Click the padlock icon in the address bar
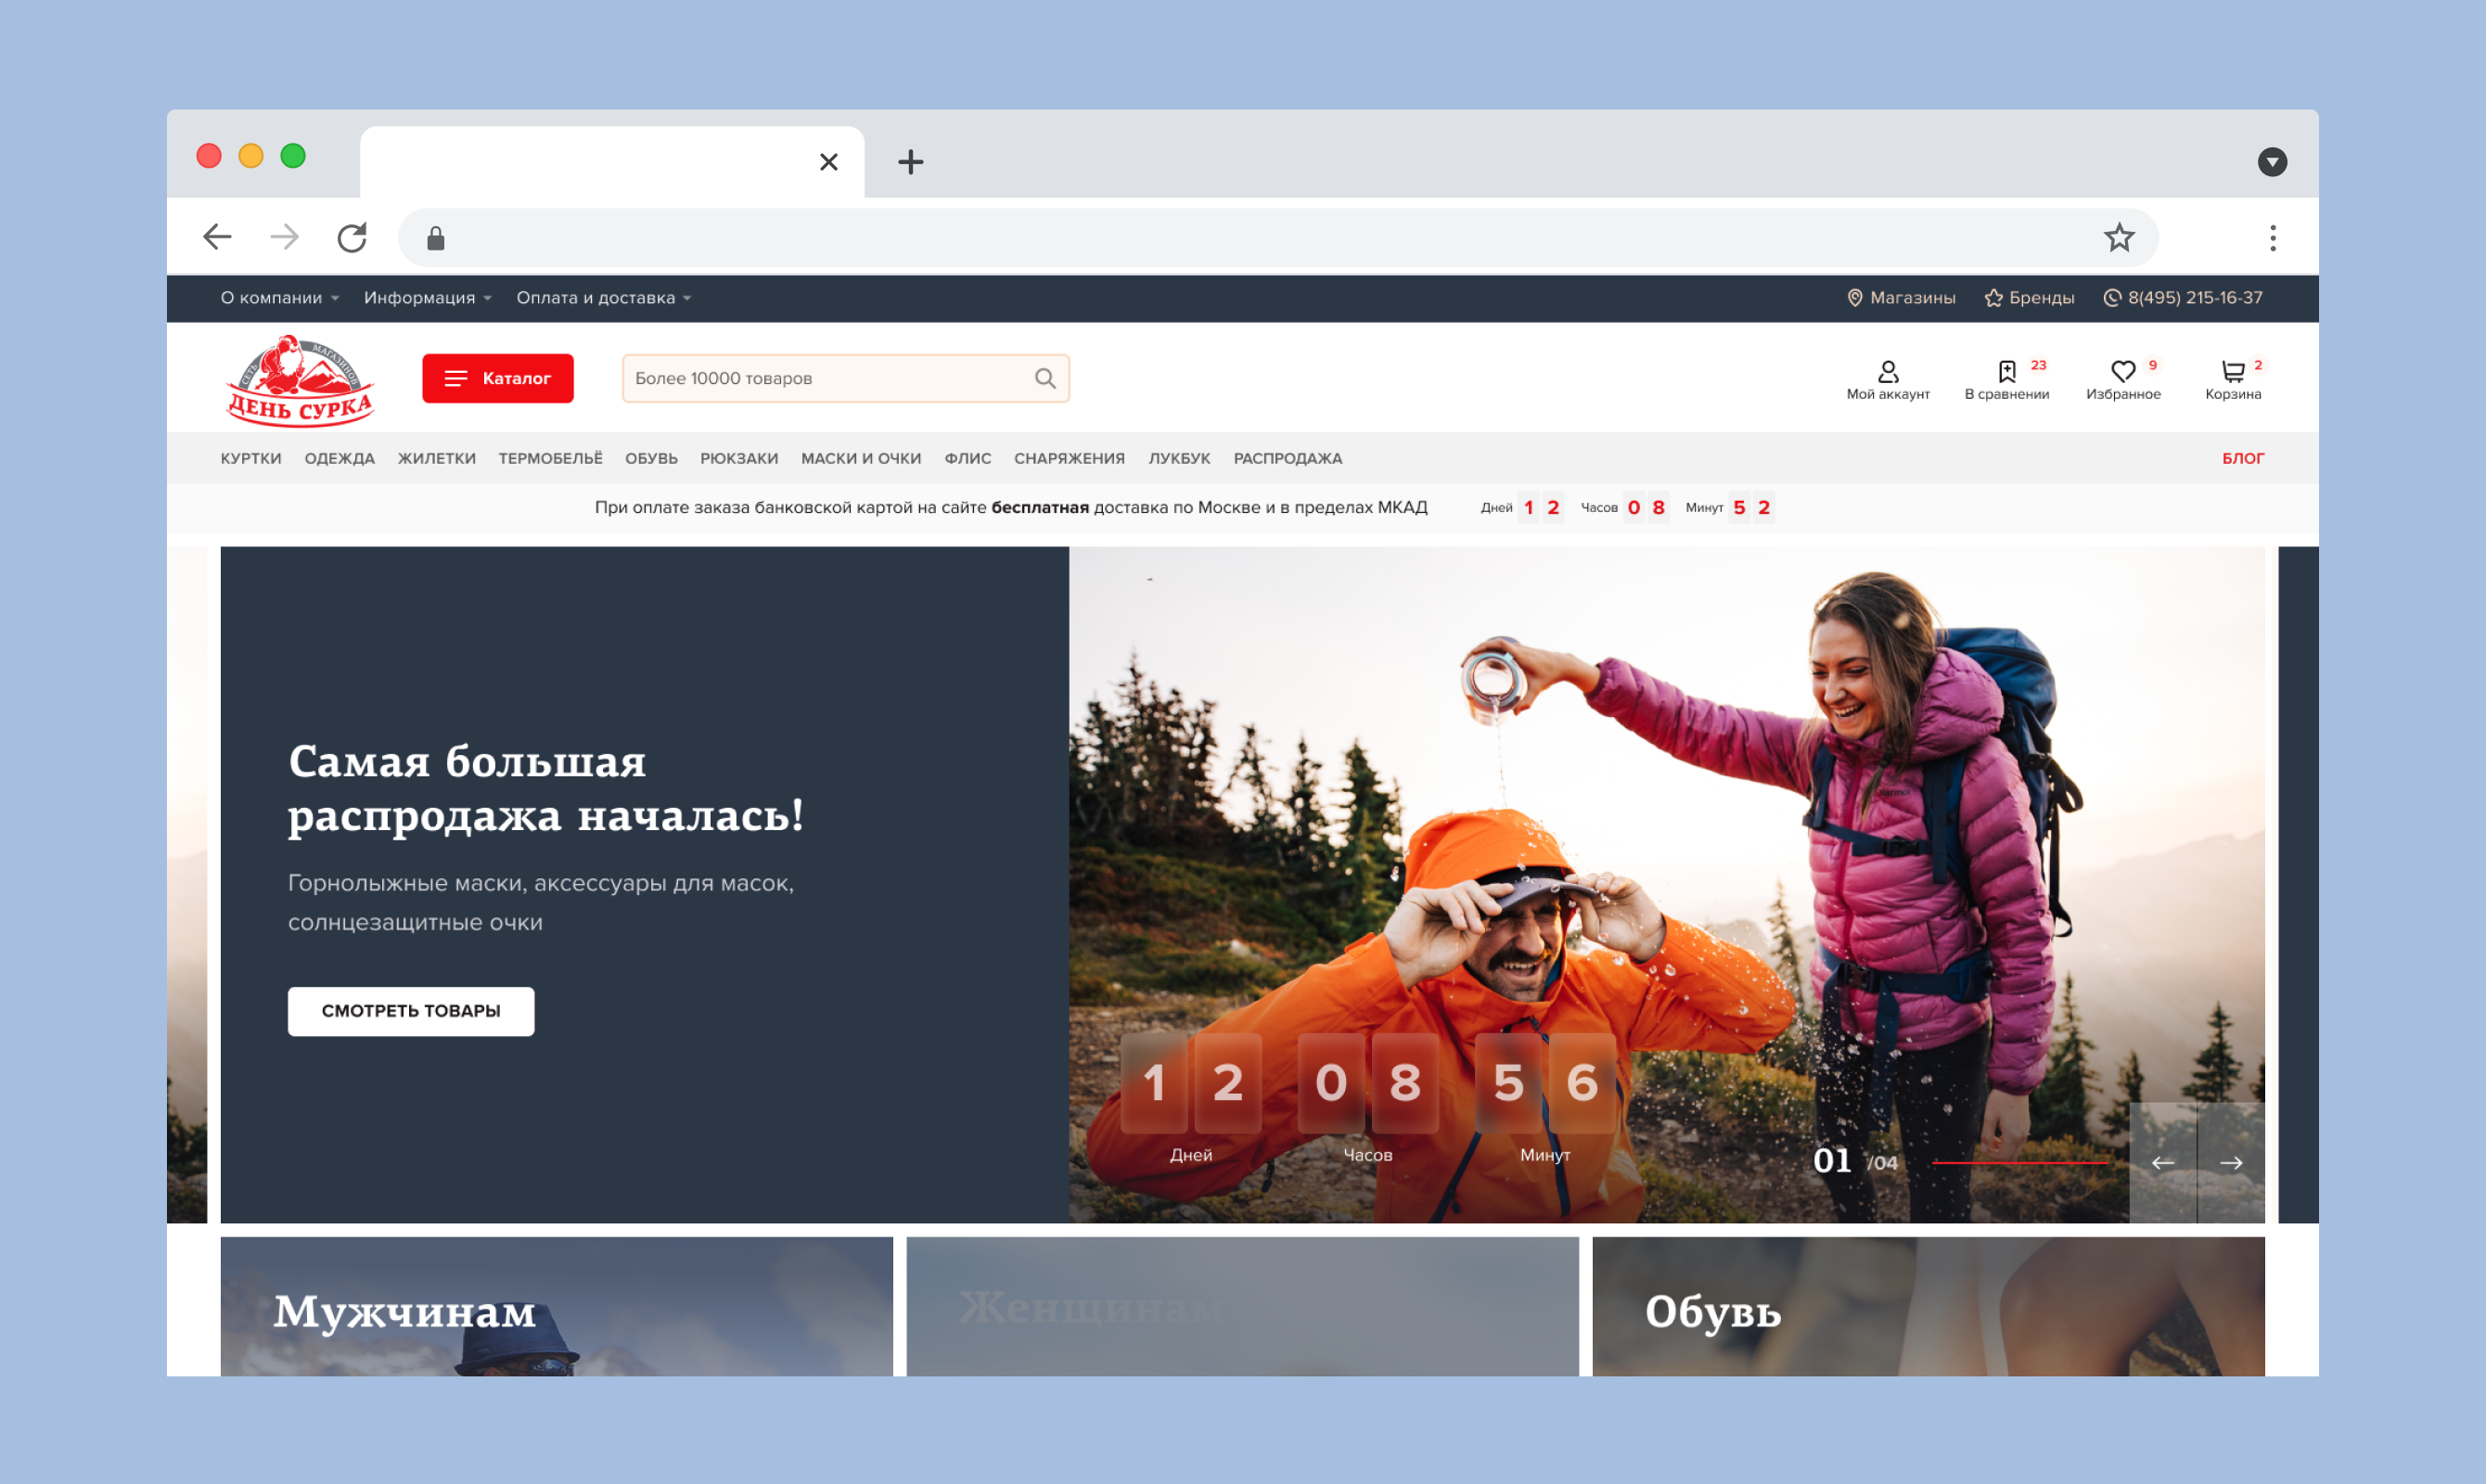 (435, 238)
